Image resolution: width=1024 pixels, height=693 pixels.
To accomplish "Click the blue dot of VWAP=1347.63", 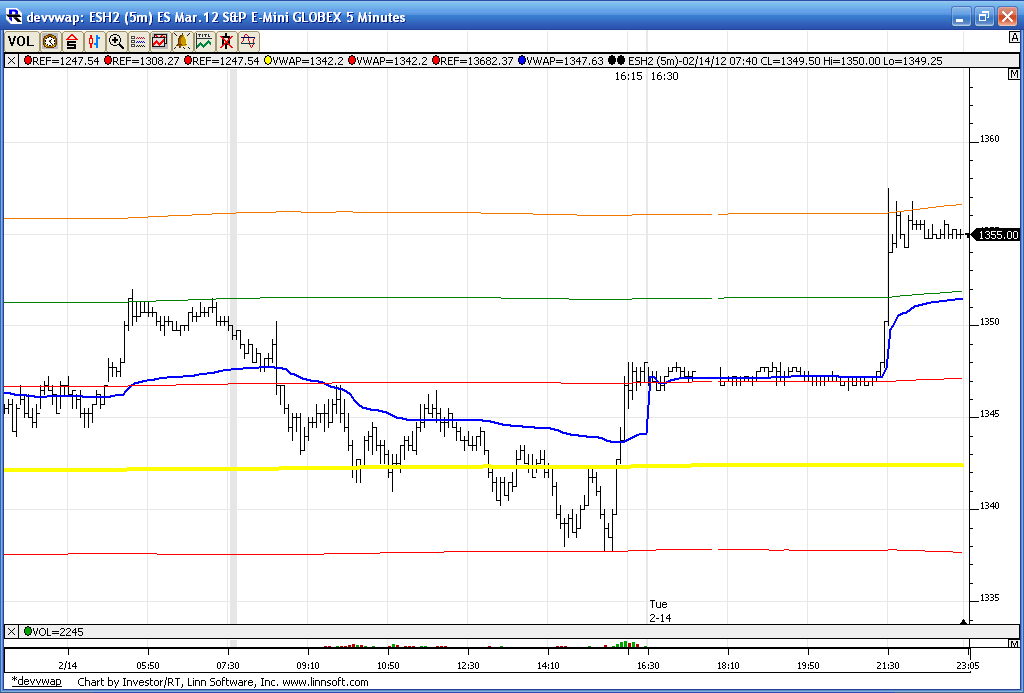I will [x=522, y=61].
